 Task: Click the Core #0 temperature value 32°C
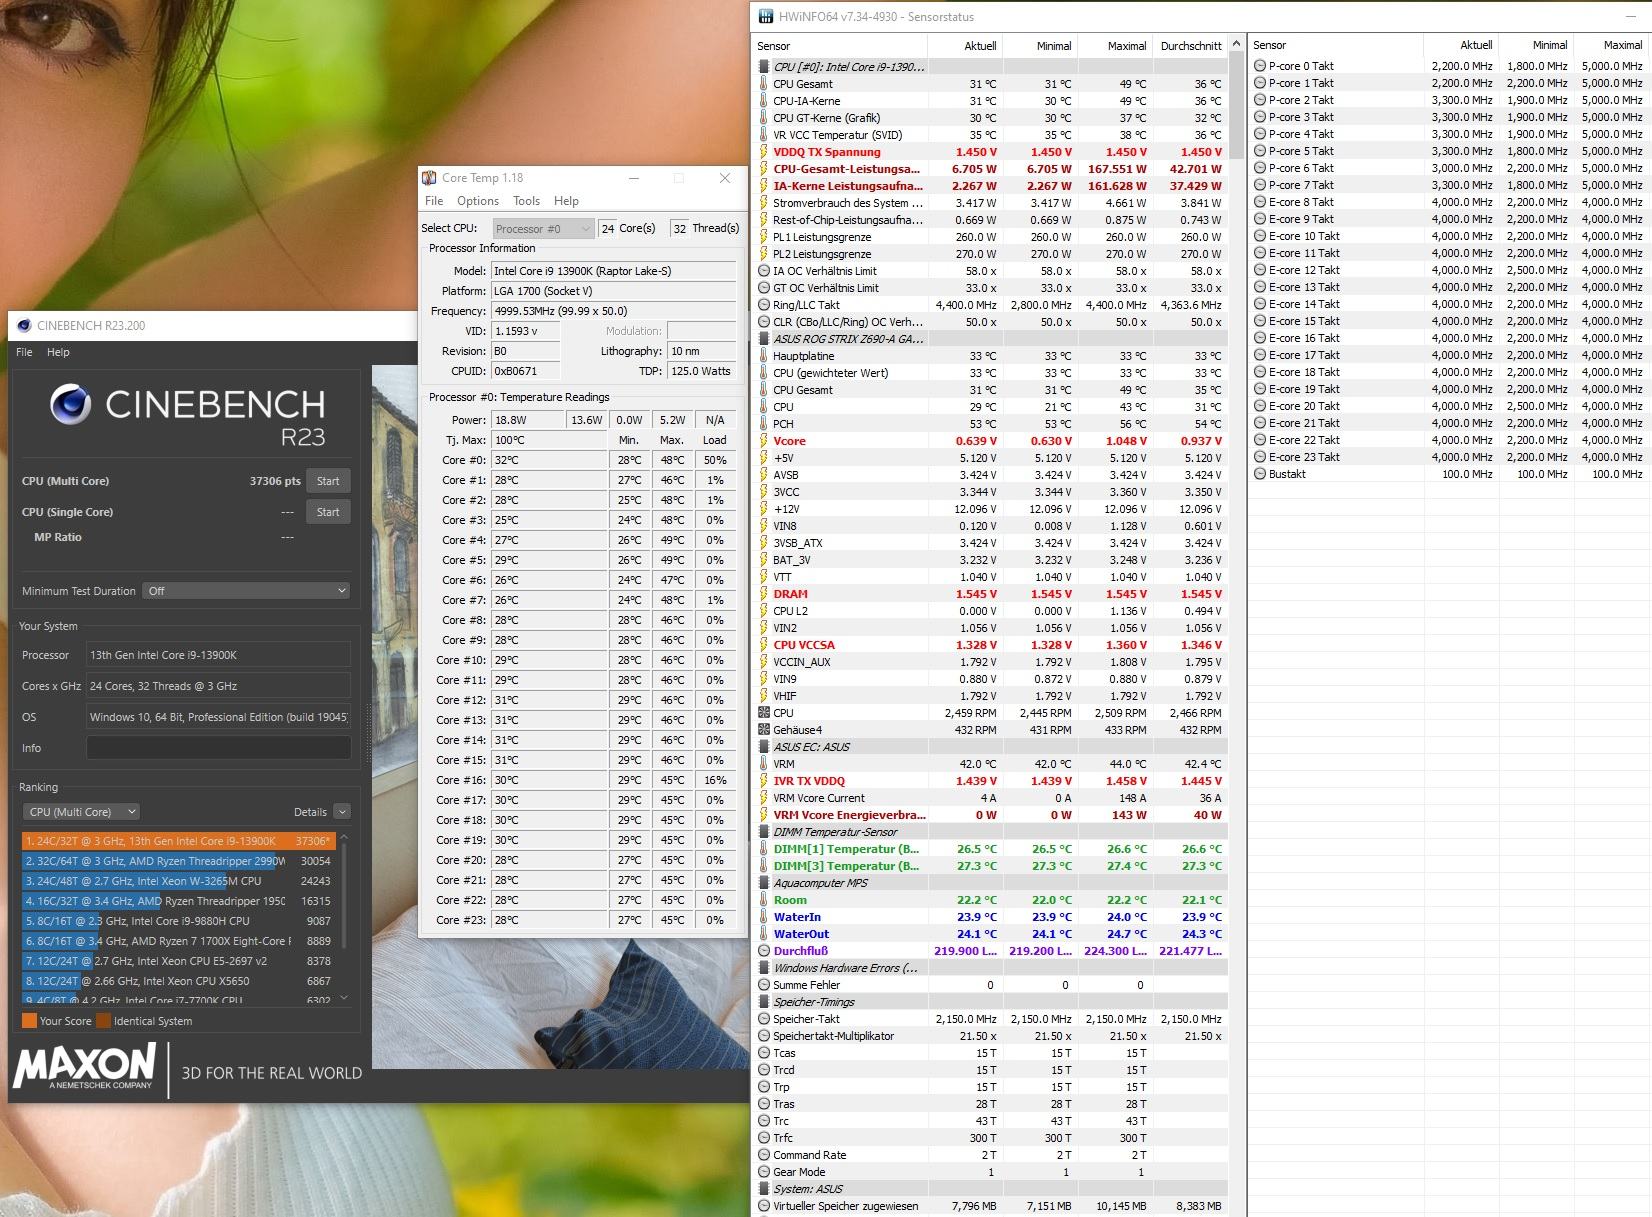[548, 460]
